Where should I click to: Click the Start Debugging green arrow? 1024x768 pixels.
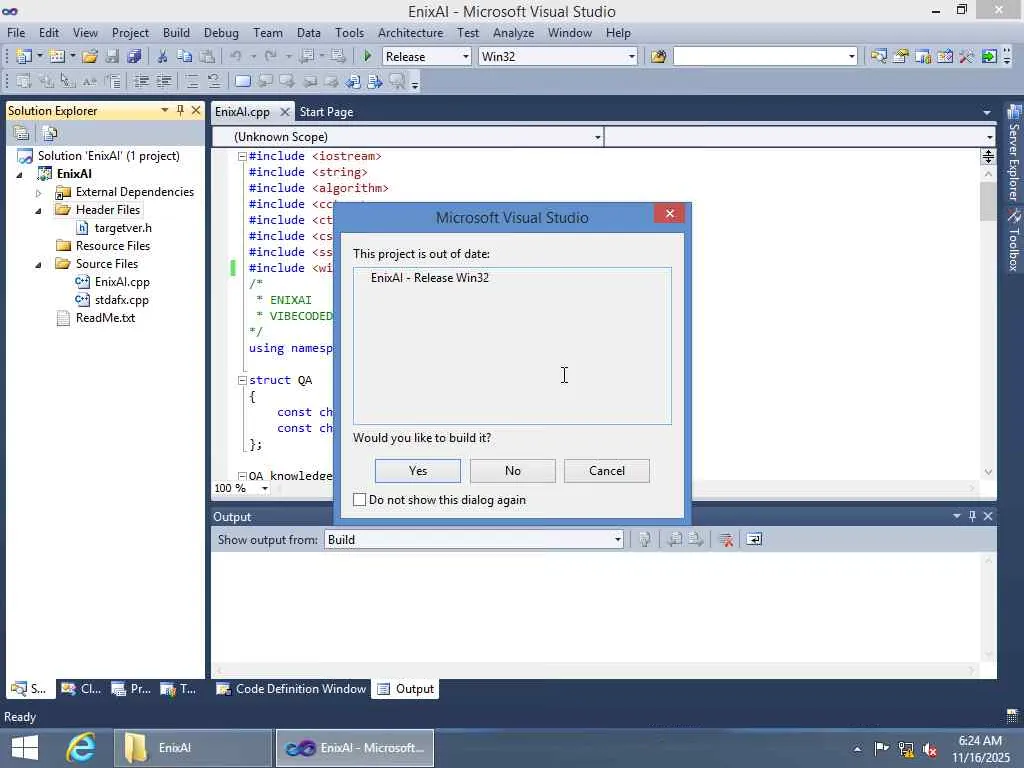pos(367,57)
